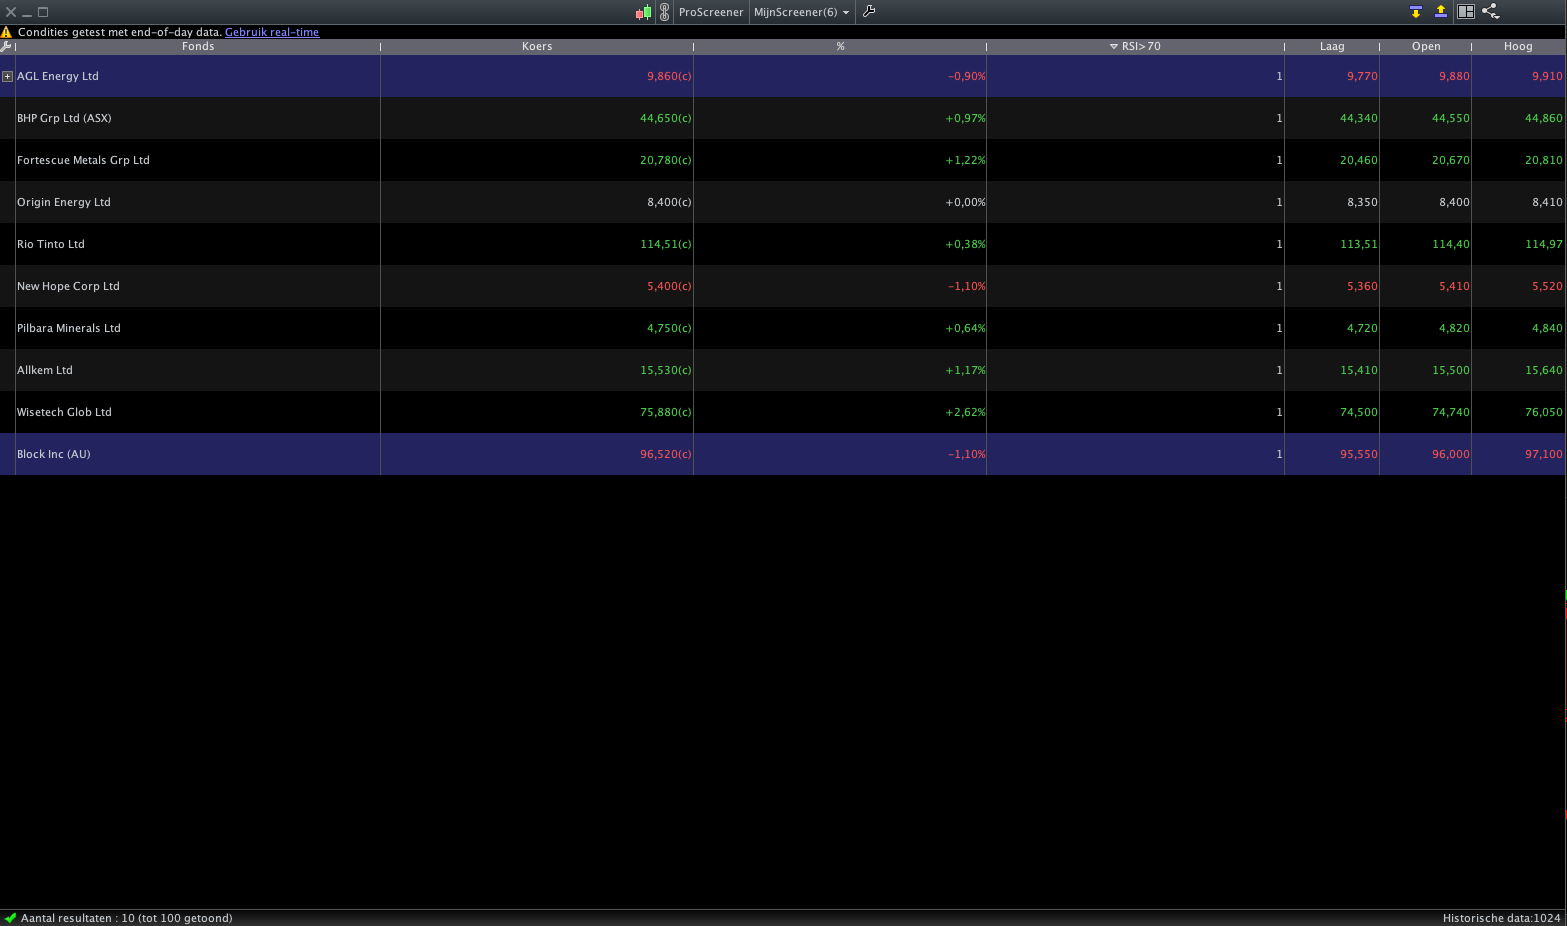Click the 'Aantal resultaten : 10' status text
Viewport: 1567px width, 926px height.
click(127, 918)
